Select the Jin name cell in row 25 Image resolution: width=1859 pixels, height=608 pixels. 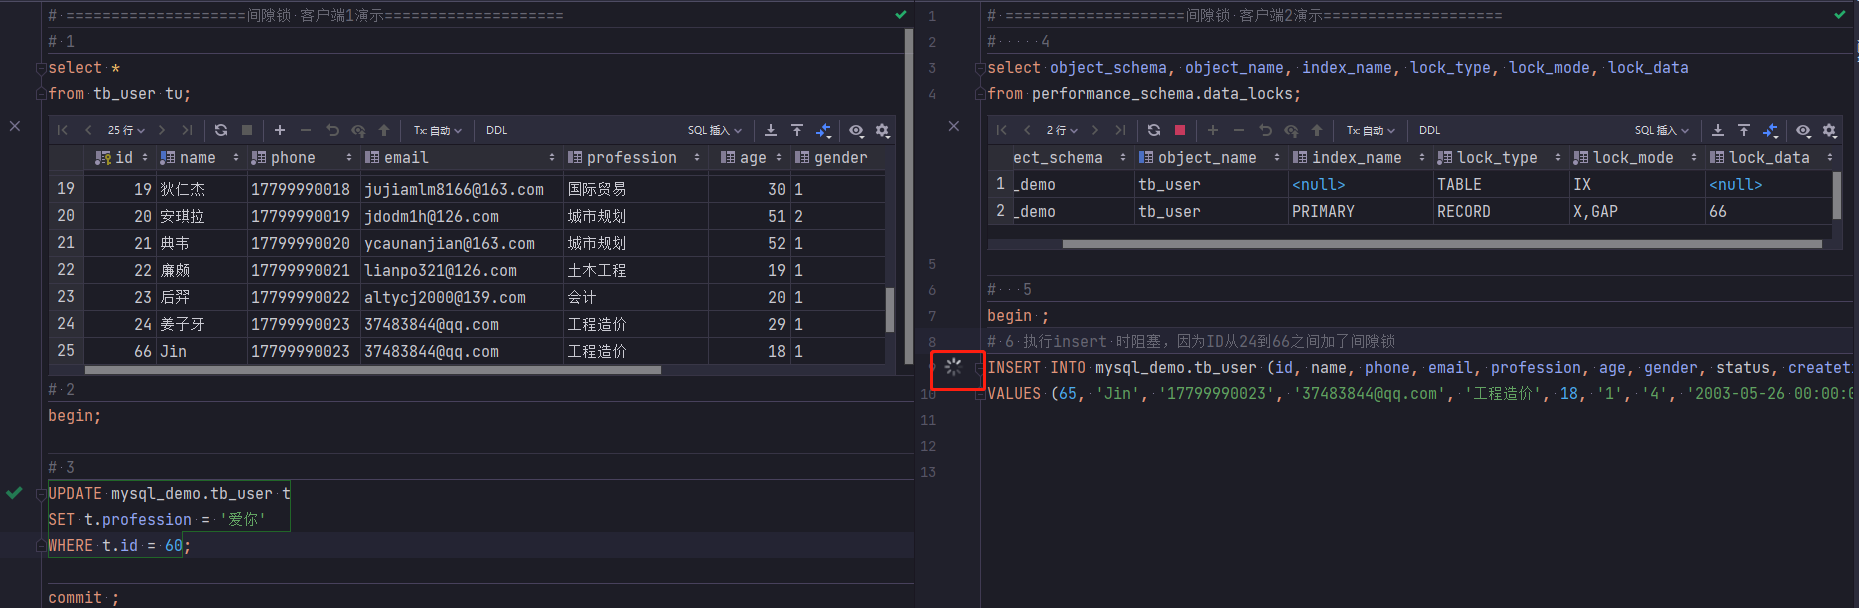pyautogui.click(x=201, y=352)
